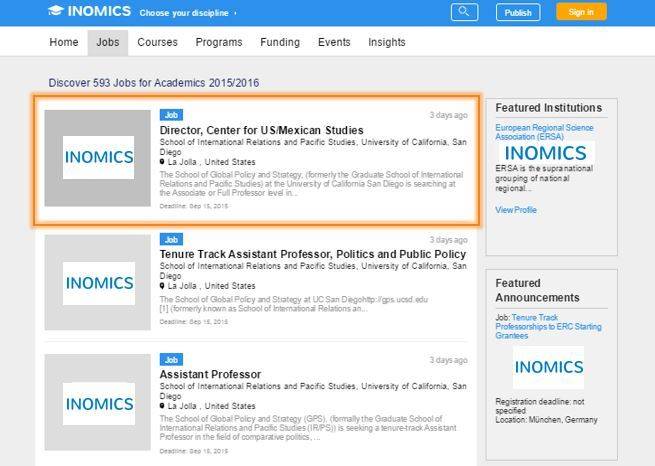Select the Jobs tab

pyautogui.click(x=108, y=42)
